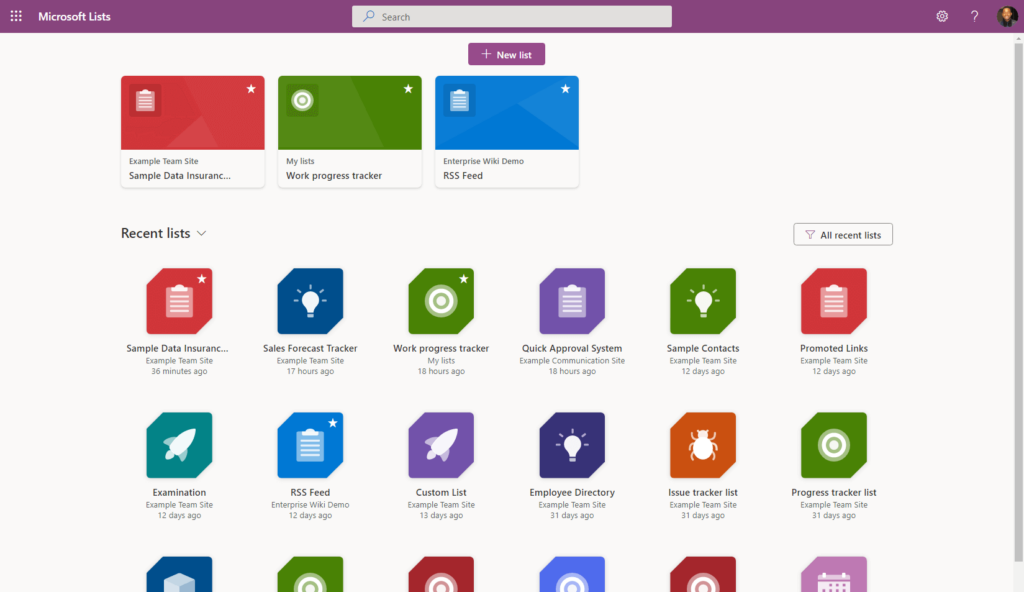Screen dimensions: 1024x592
Task: Open the All recent lists filter
Action: tap(842, 235)
